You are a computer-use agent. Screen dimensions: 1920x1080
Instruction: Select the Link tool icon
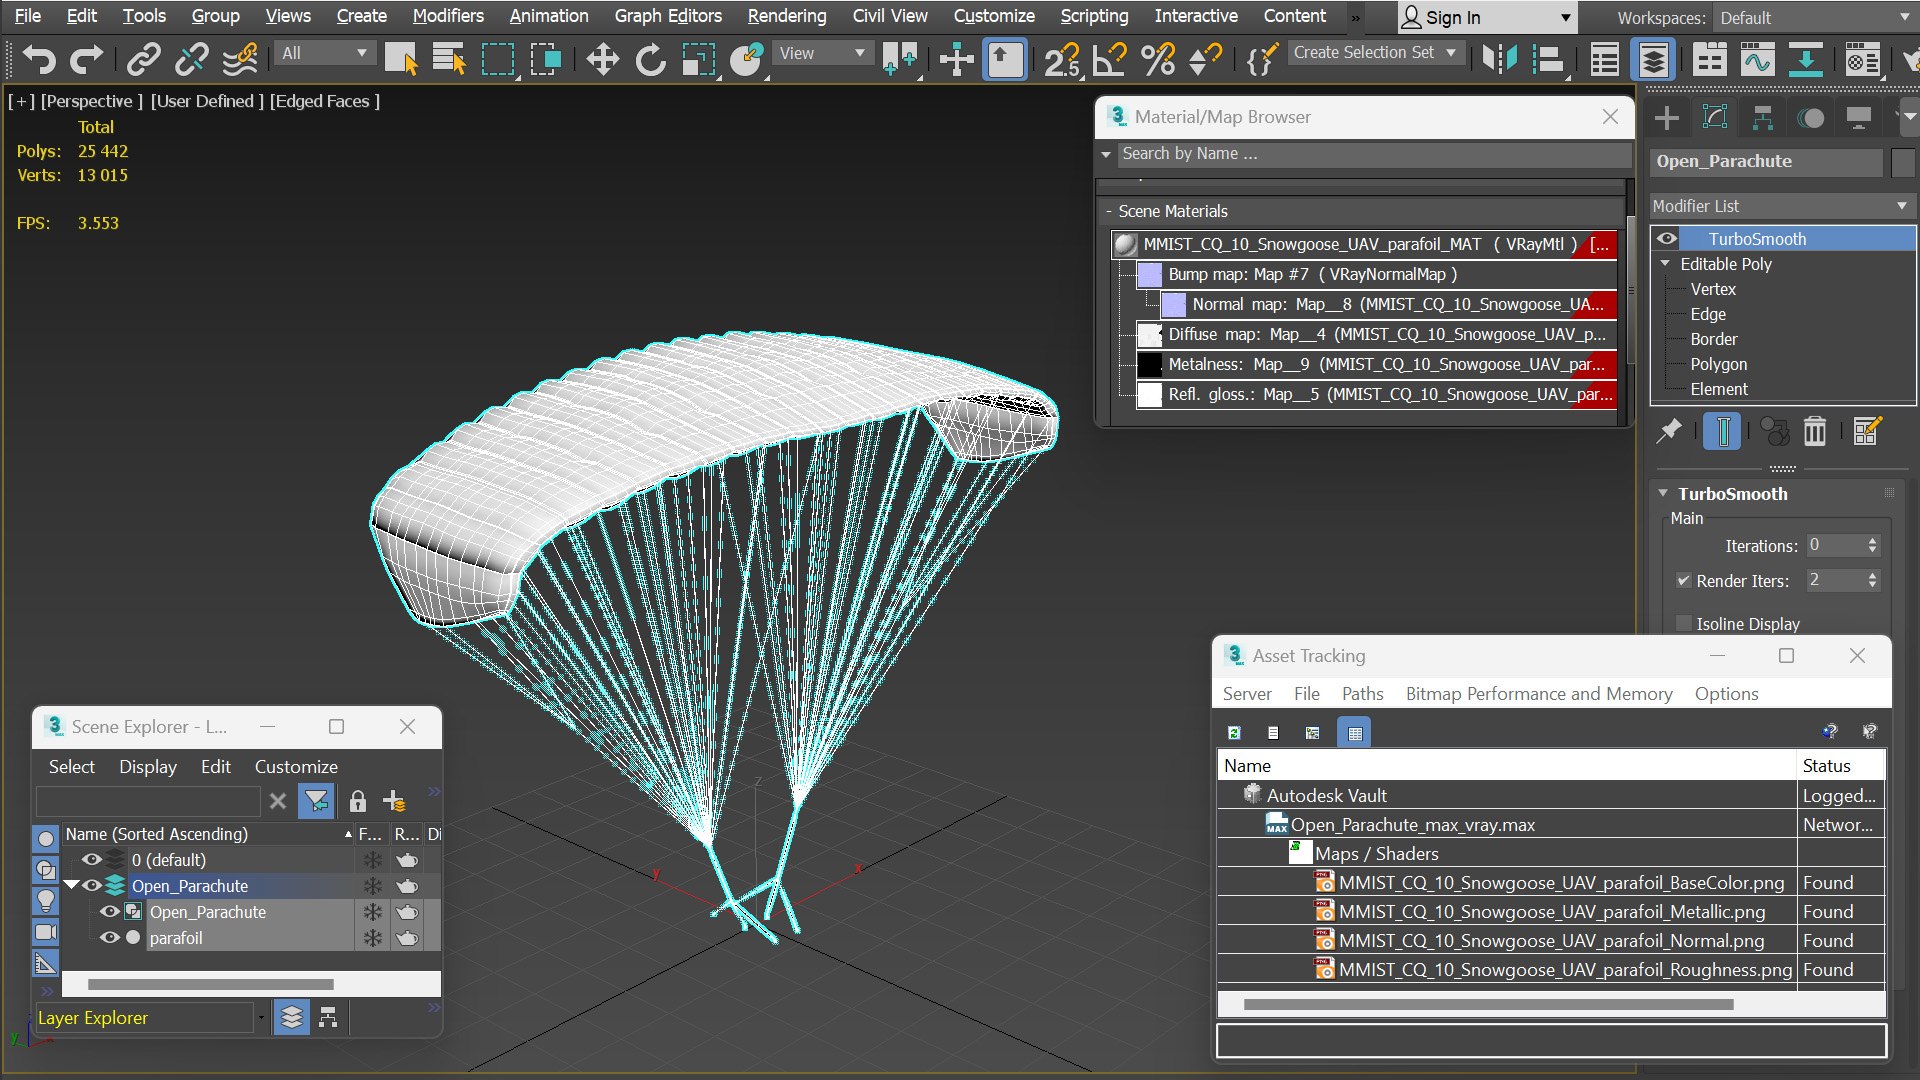[143, 59]
